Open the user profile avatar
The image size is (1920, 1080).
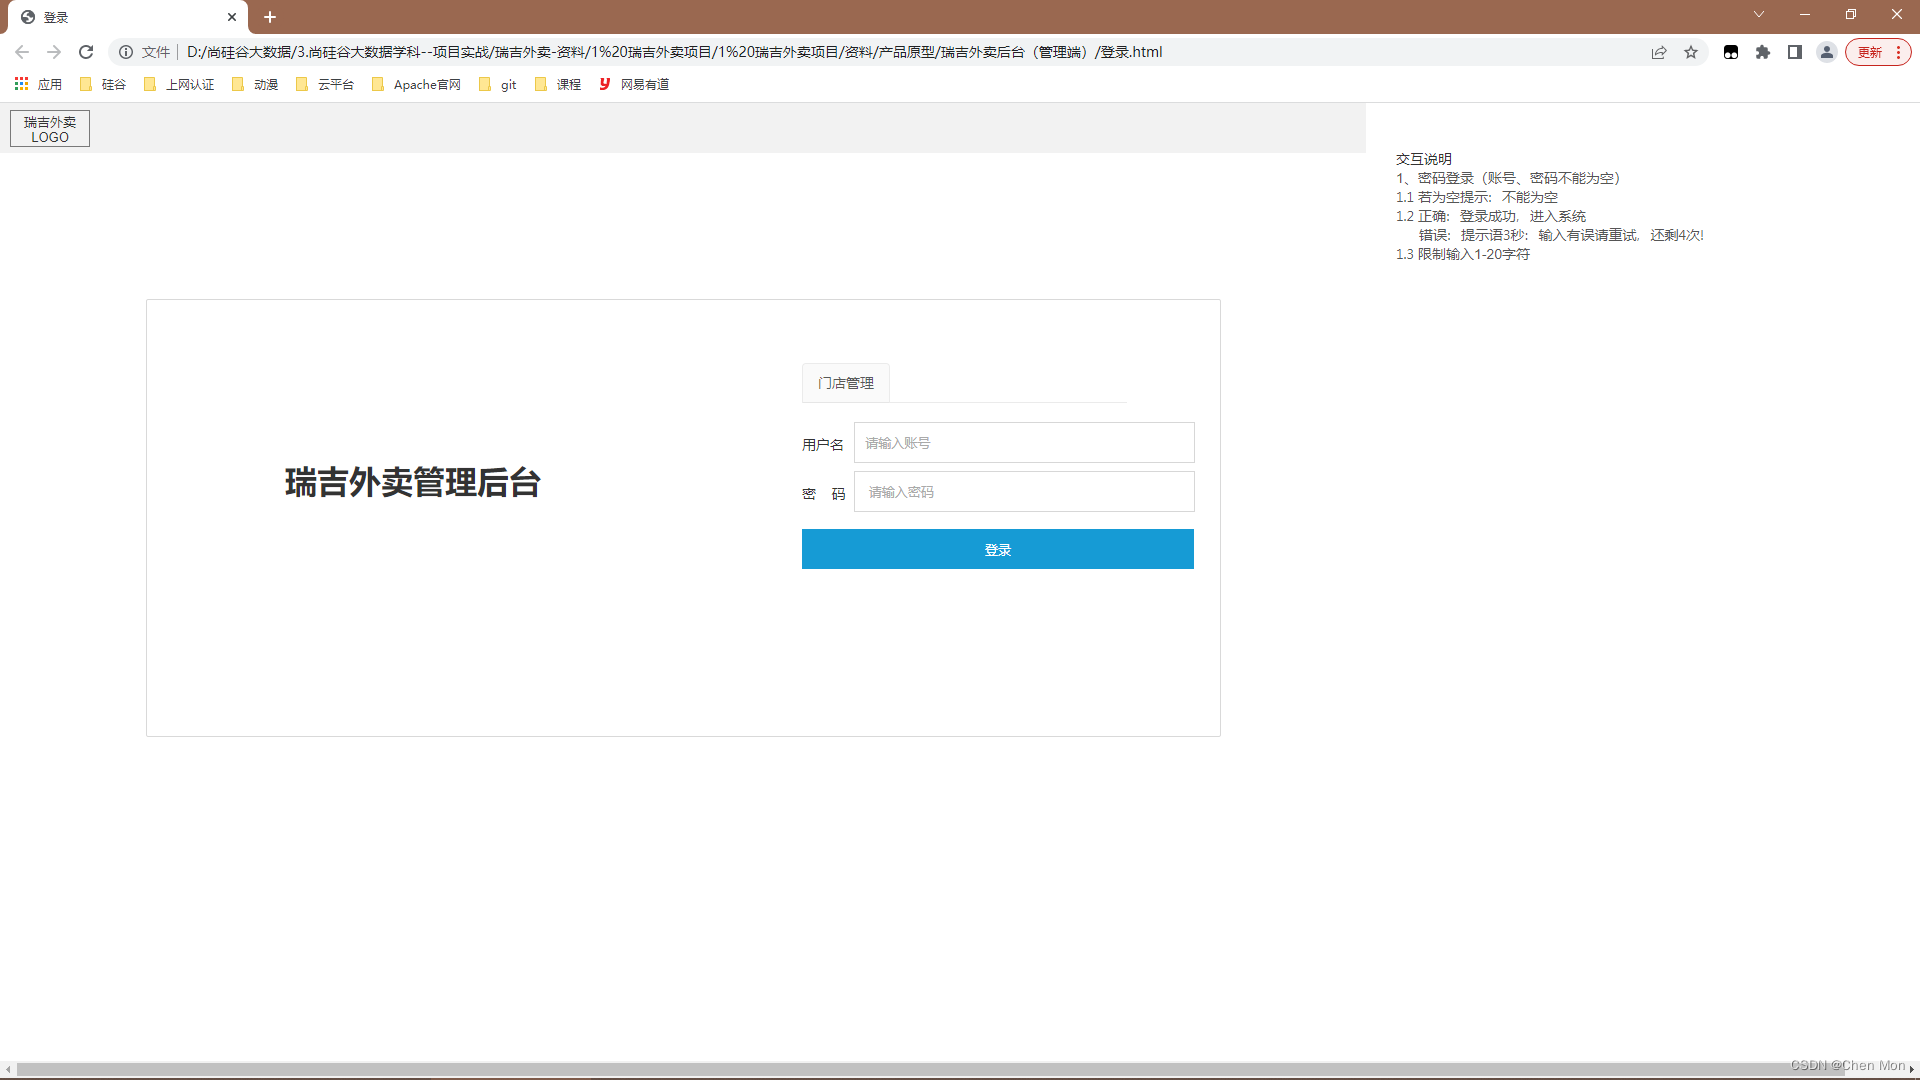pyautogui.click(x=1827, y=52)
